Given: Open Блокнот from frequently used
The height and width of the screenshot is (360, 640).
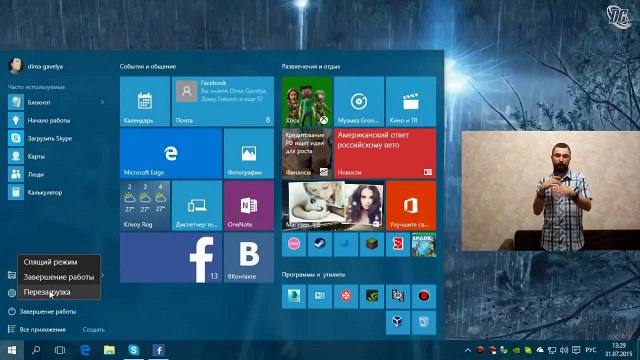Looking at the screenshot, I should 39,102.
